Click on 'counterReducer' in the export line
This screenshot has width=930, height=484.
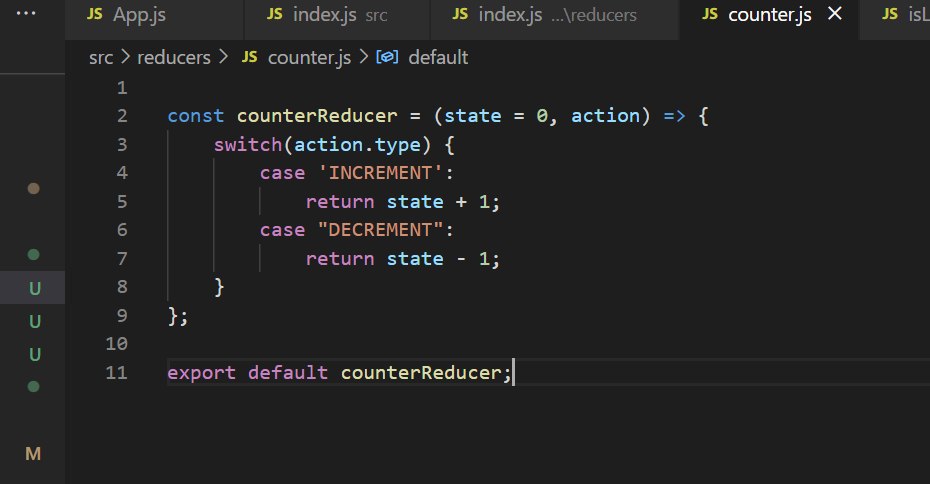(421, 373)
